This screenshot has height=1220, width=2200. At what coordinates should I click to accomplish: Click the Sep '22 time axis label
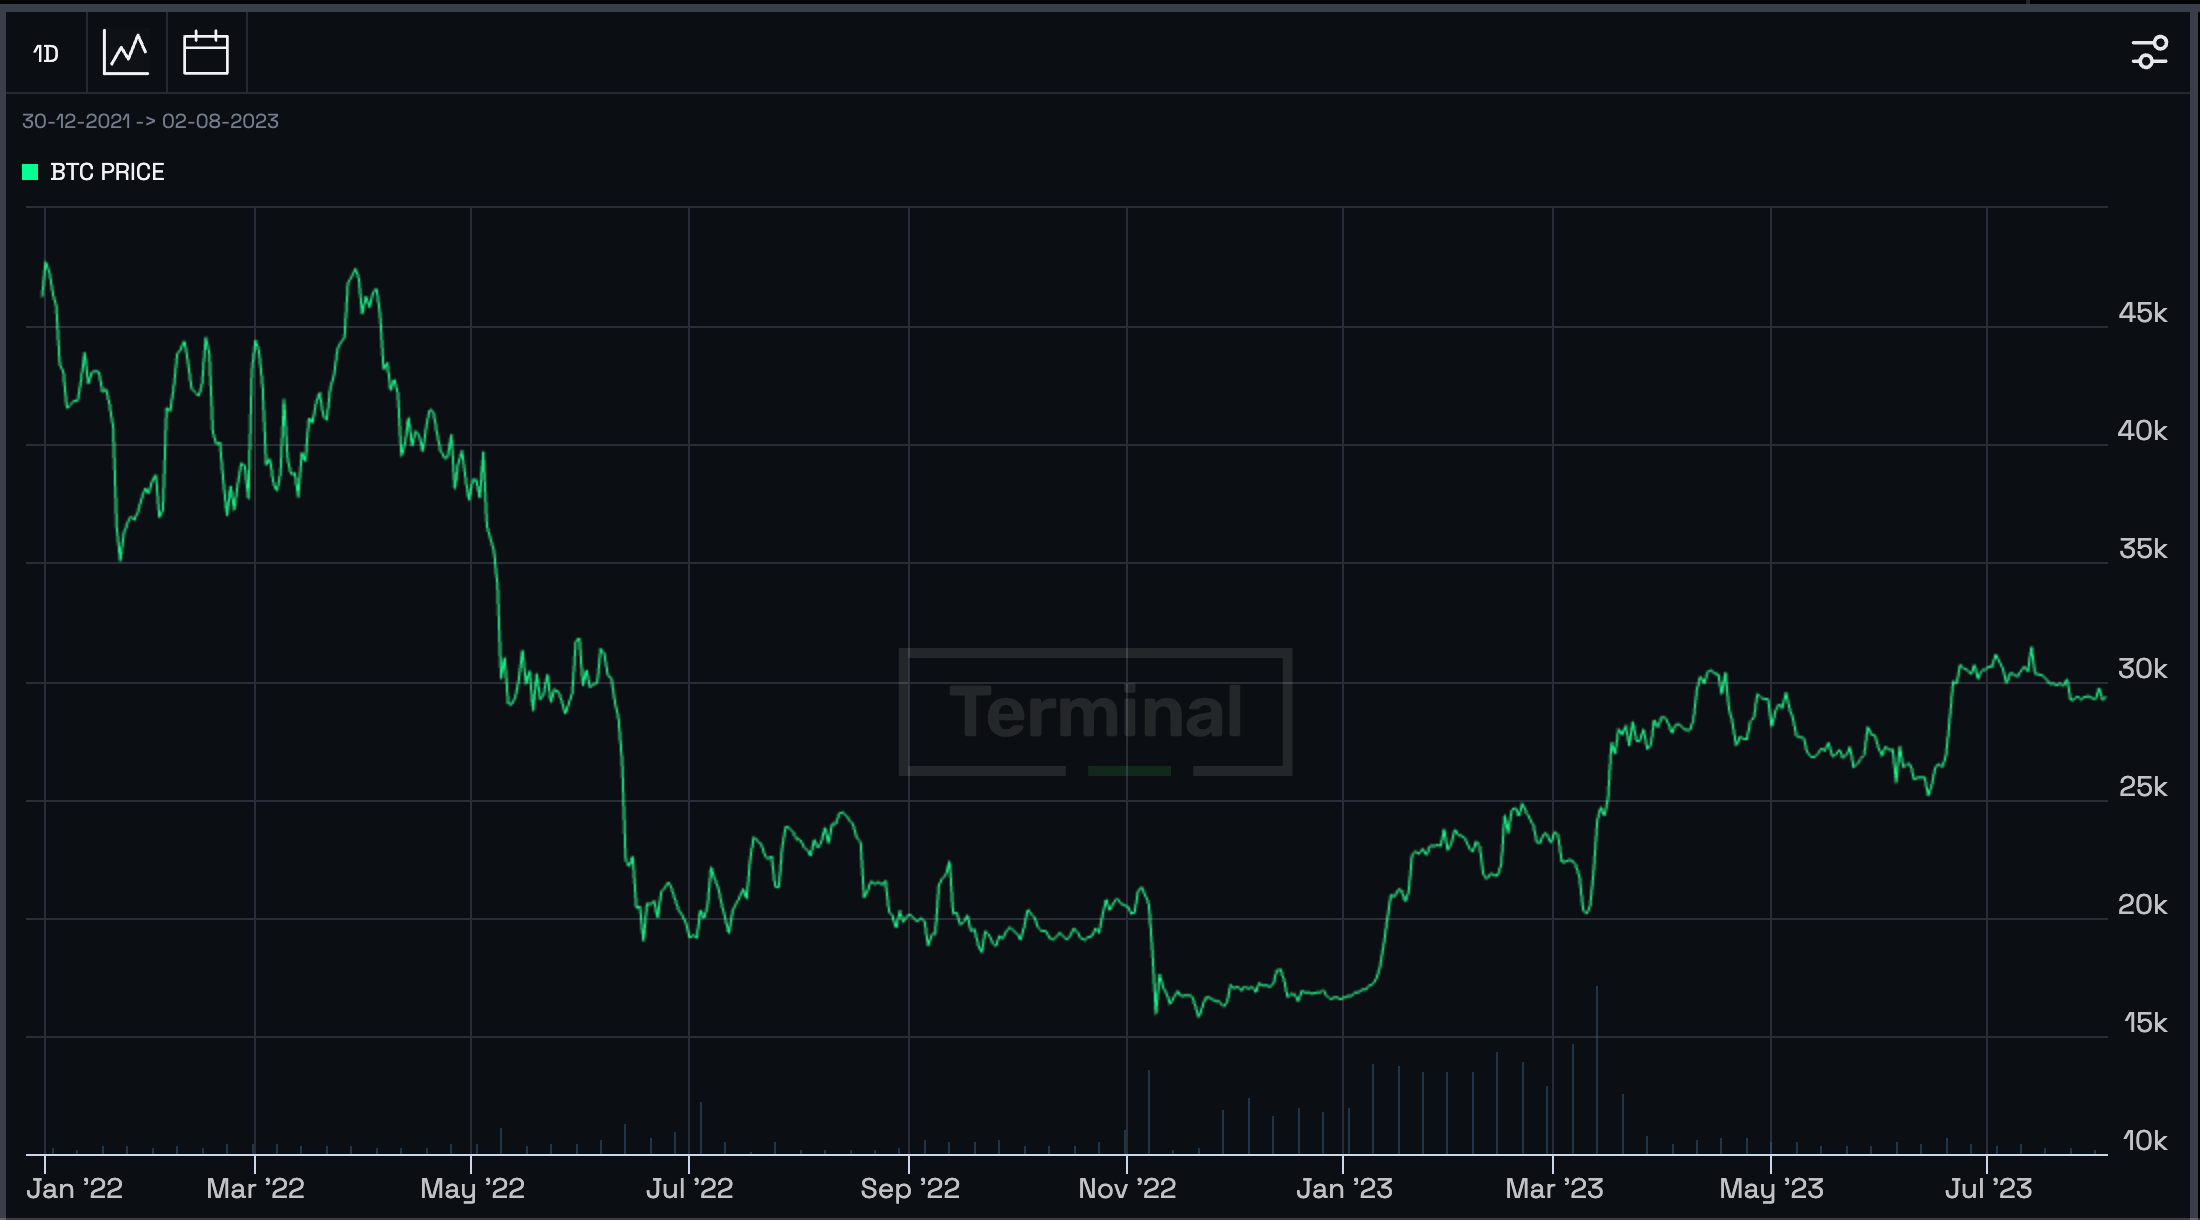point(910,1189)
